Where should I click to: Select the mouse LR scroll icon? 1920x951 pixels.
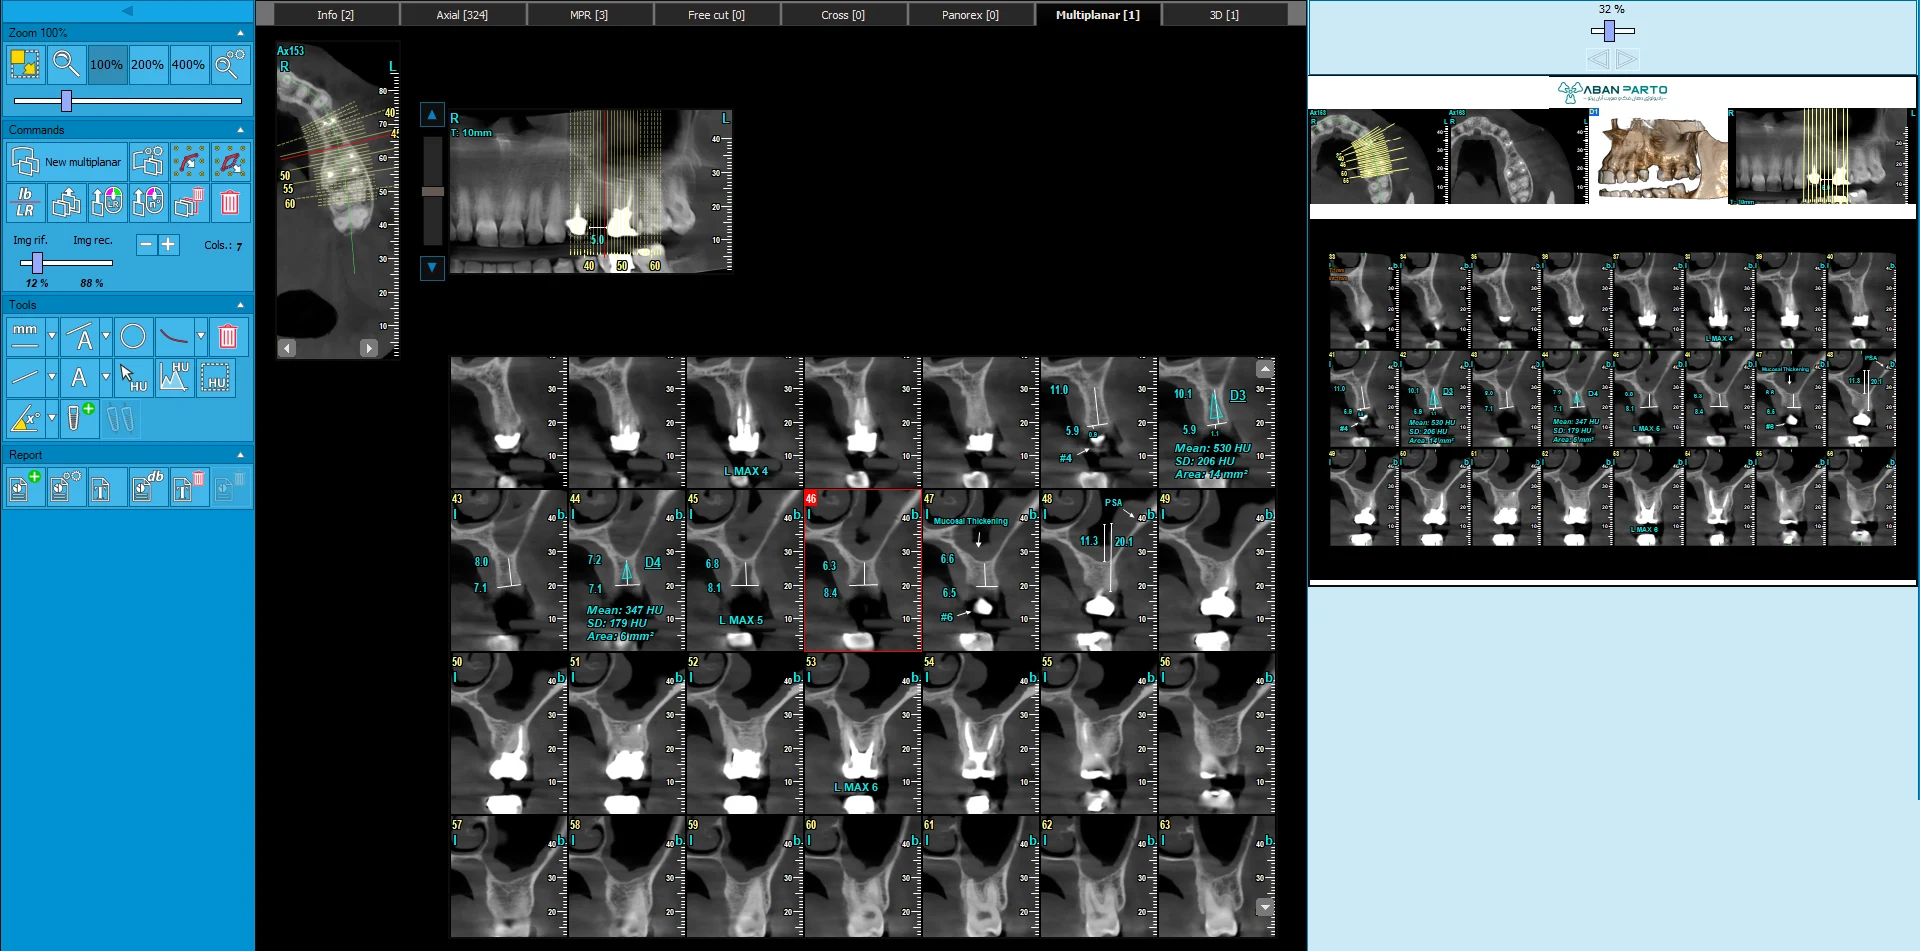coord(107,203)
